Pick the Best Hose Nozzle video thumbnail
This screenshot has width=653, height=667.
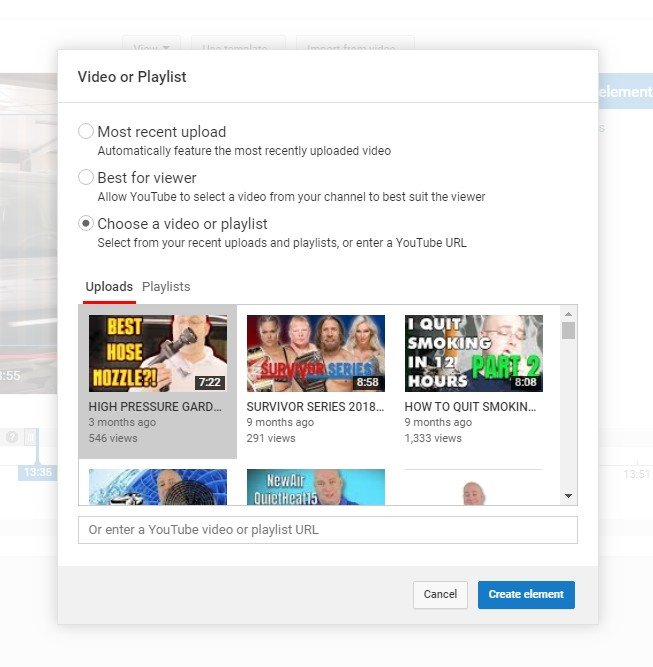click(x=158, y=353)
